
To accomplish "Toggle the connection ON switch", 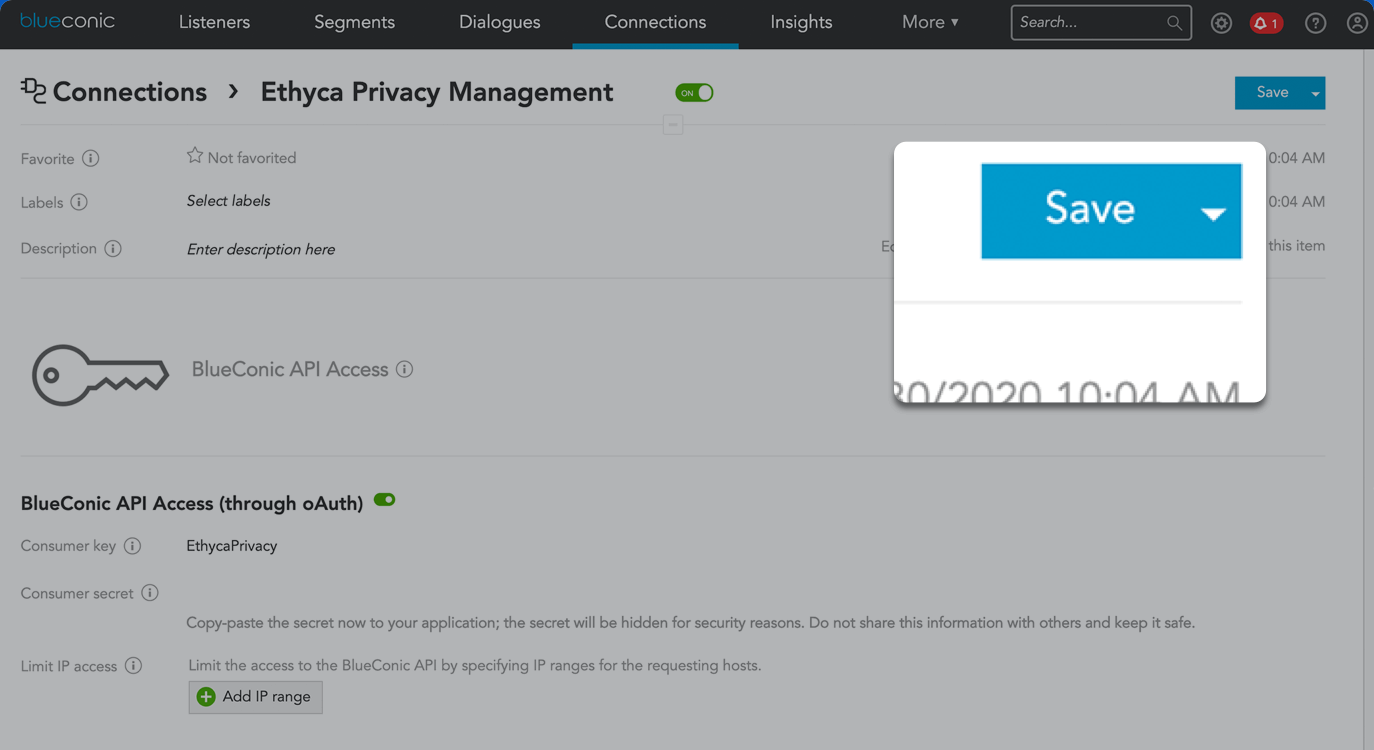I will pyautogui.click(x=694, y=93).
